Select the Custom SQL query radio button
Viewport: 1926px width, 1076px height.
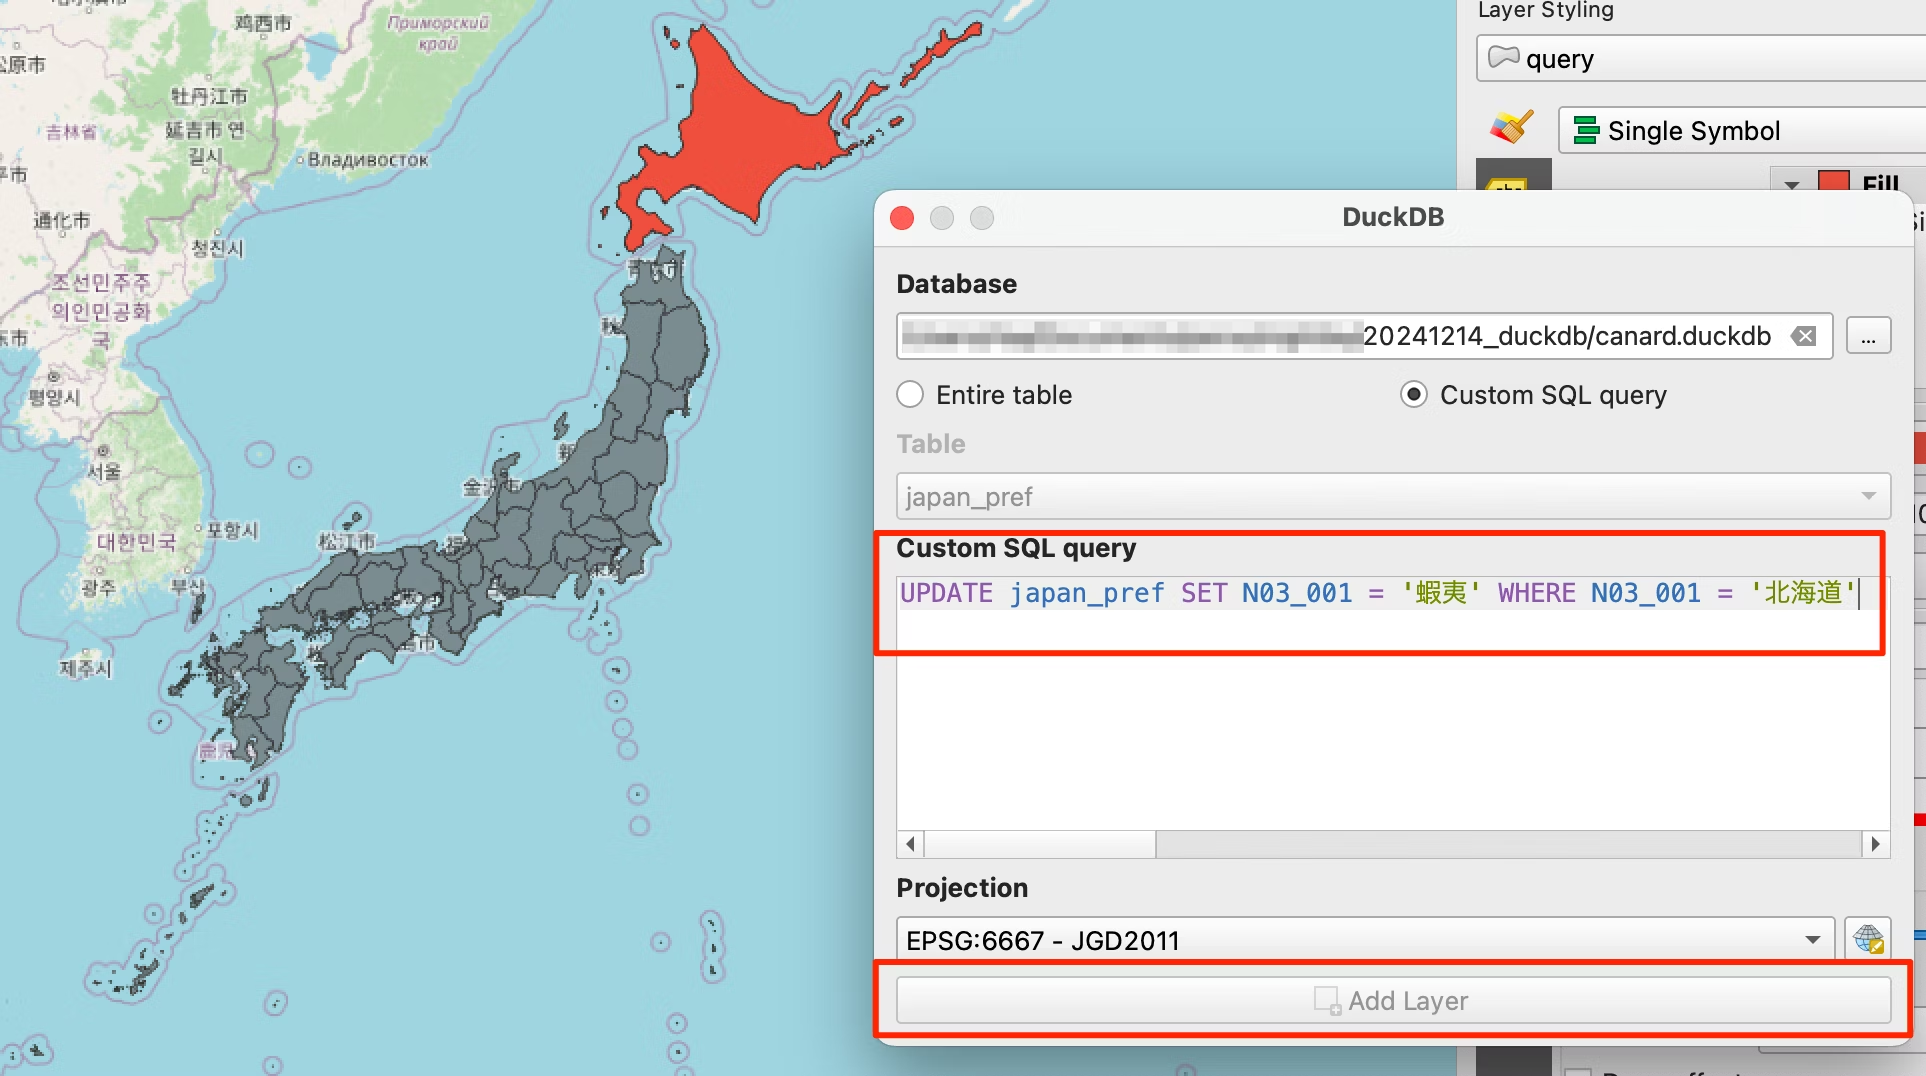[x=1413, y=395]
